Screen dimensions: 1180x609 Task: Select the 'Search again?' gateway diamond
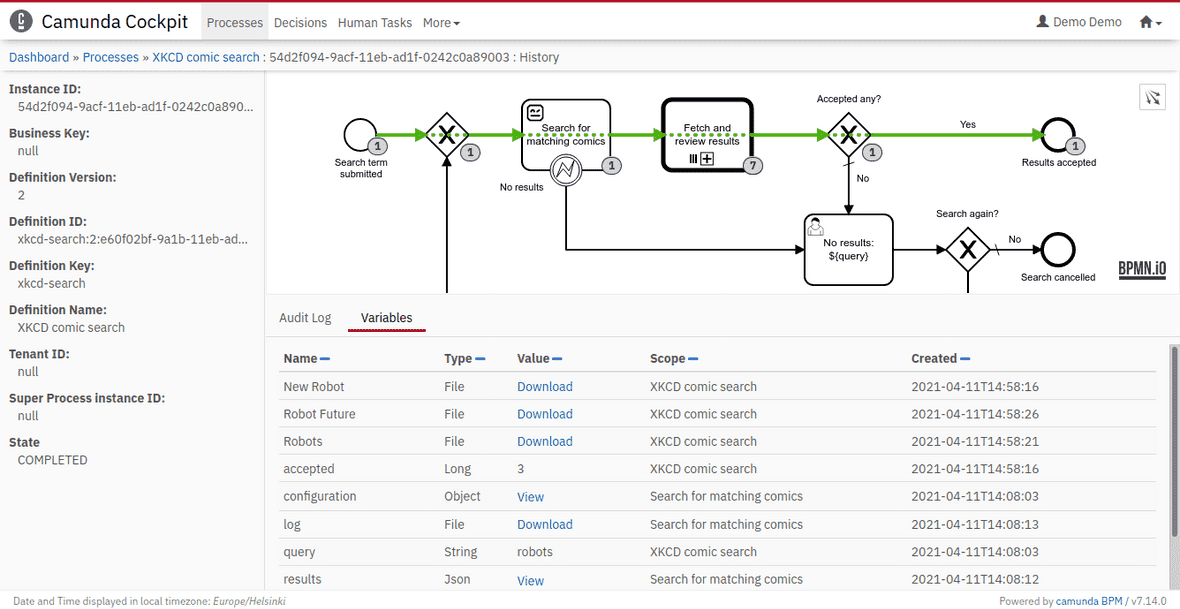pyautogui.click(x=967, y=250)
